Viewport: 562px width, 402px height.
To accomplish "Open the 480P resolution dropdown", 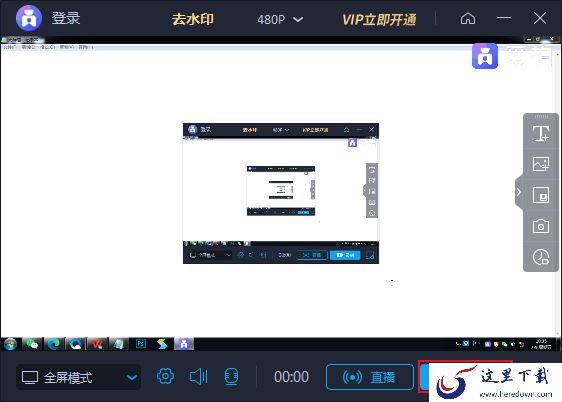I will (x=280, y=19).
